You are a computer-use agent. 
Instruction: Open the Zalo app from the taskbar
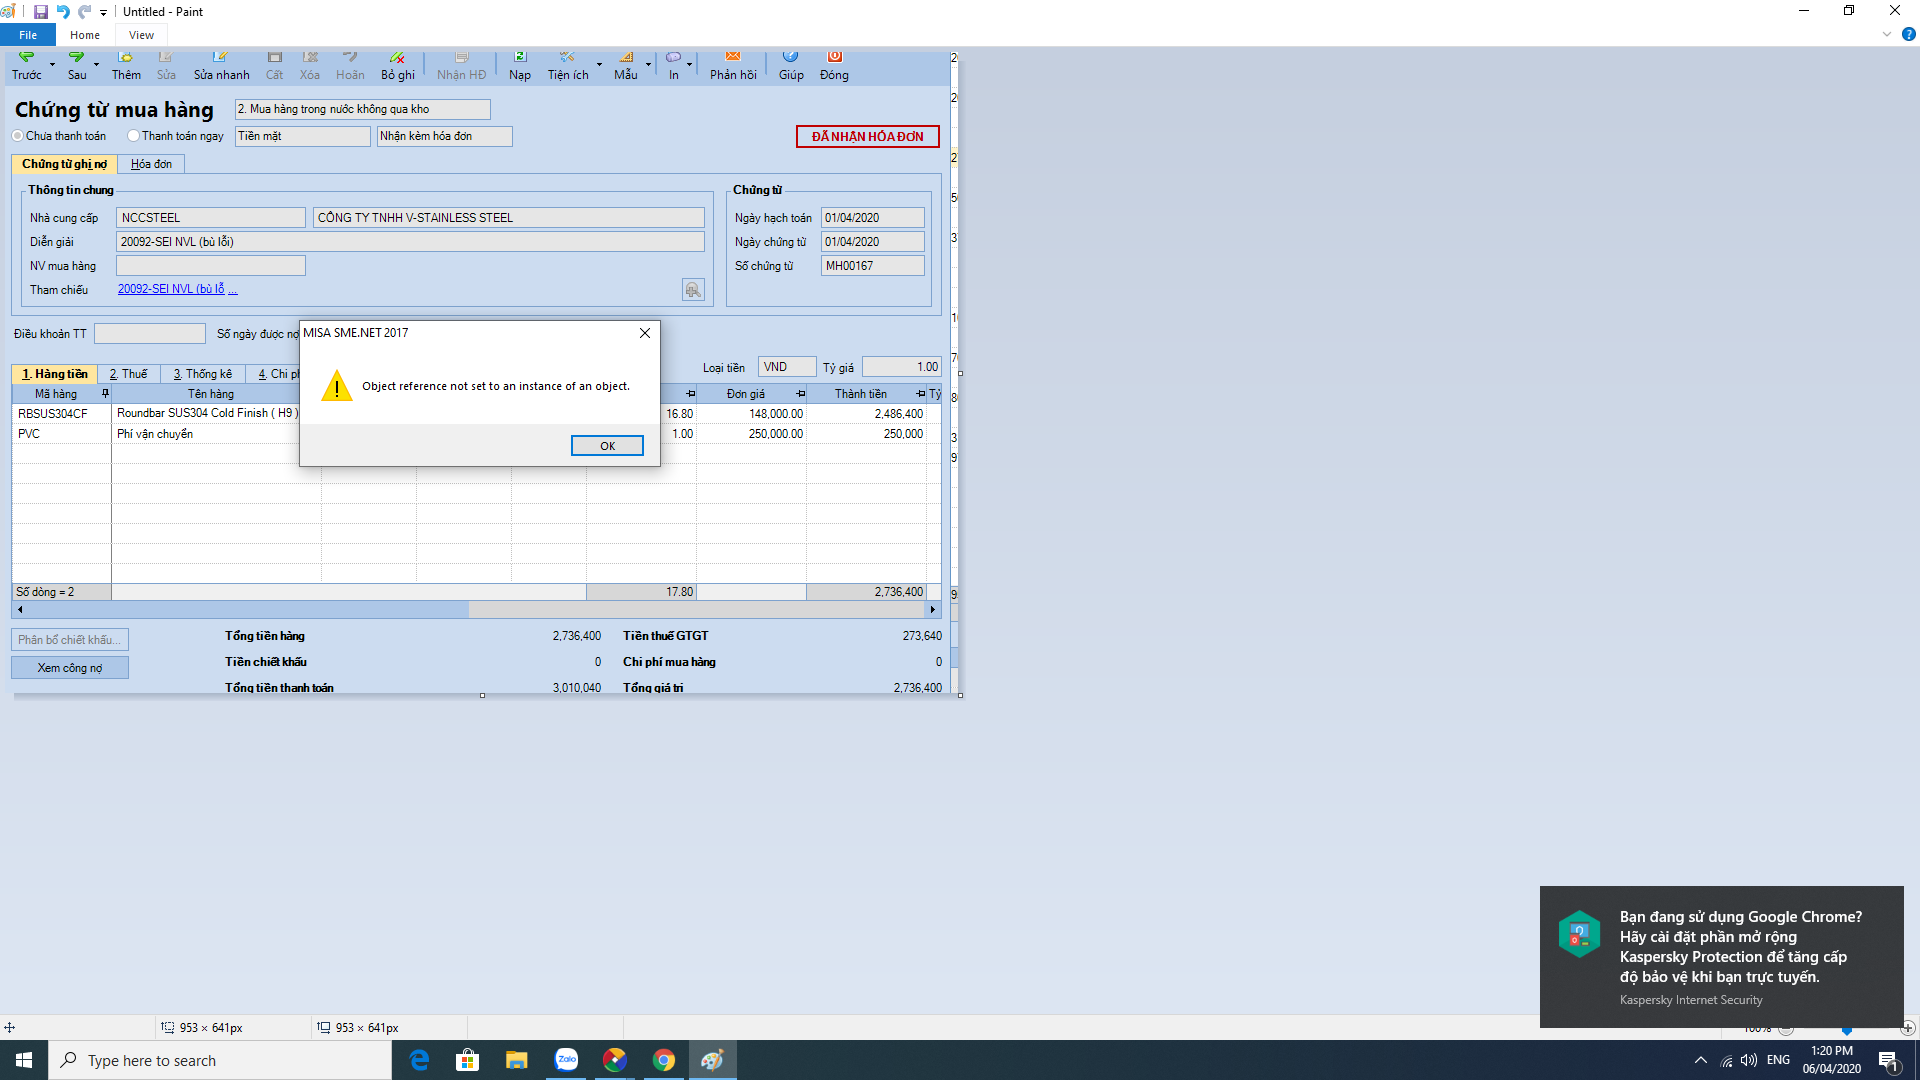566,1060
